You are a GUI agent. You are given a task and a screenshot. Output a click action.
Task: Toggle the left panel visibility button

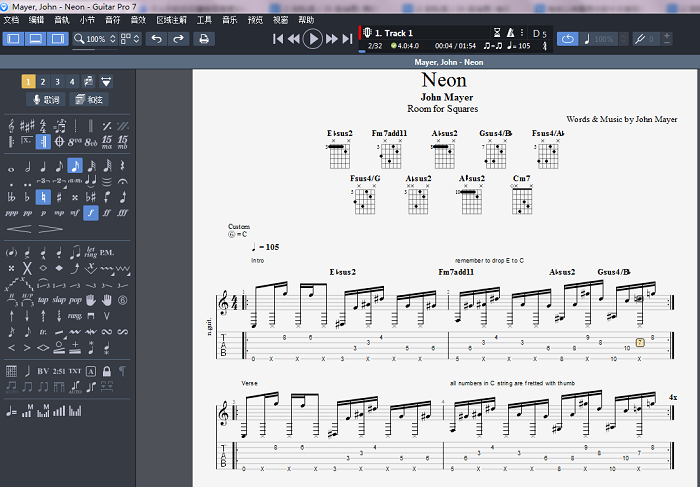[14, 39]
